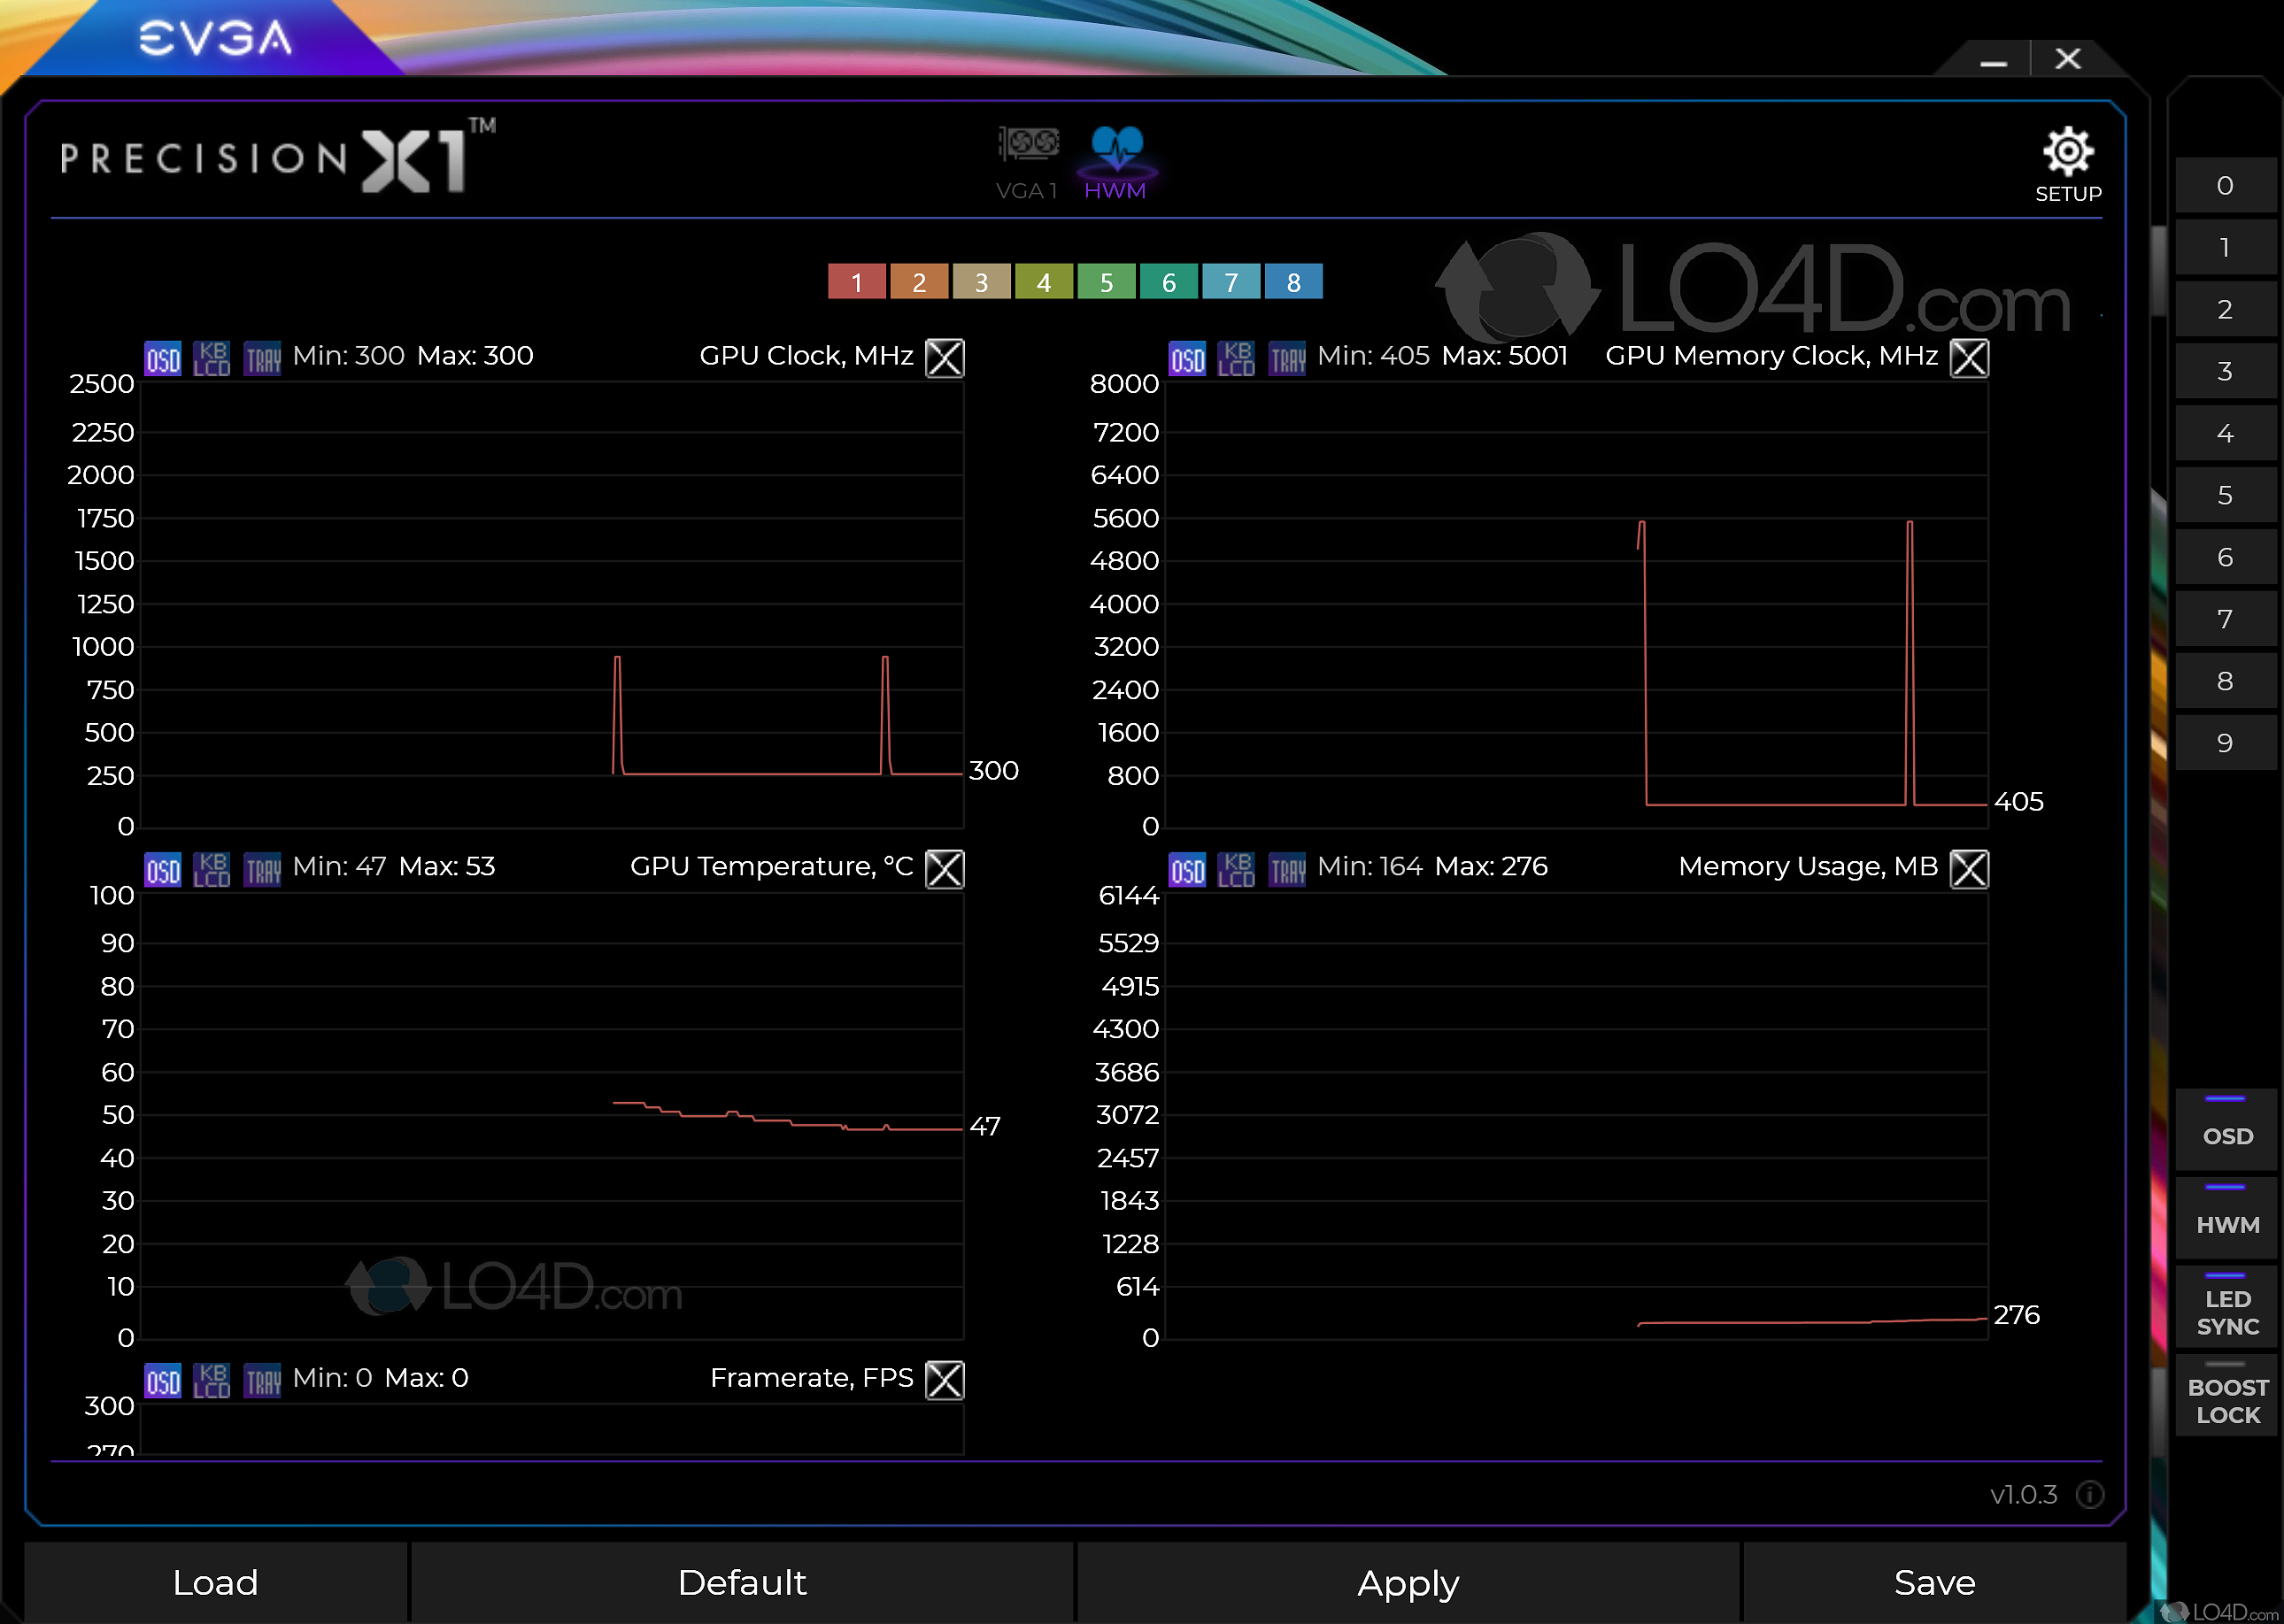Click the OSD icon on Memory Usage graph
The height and width of the screenshot is (1624, 2284).
(x=1186, y=868)
